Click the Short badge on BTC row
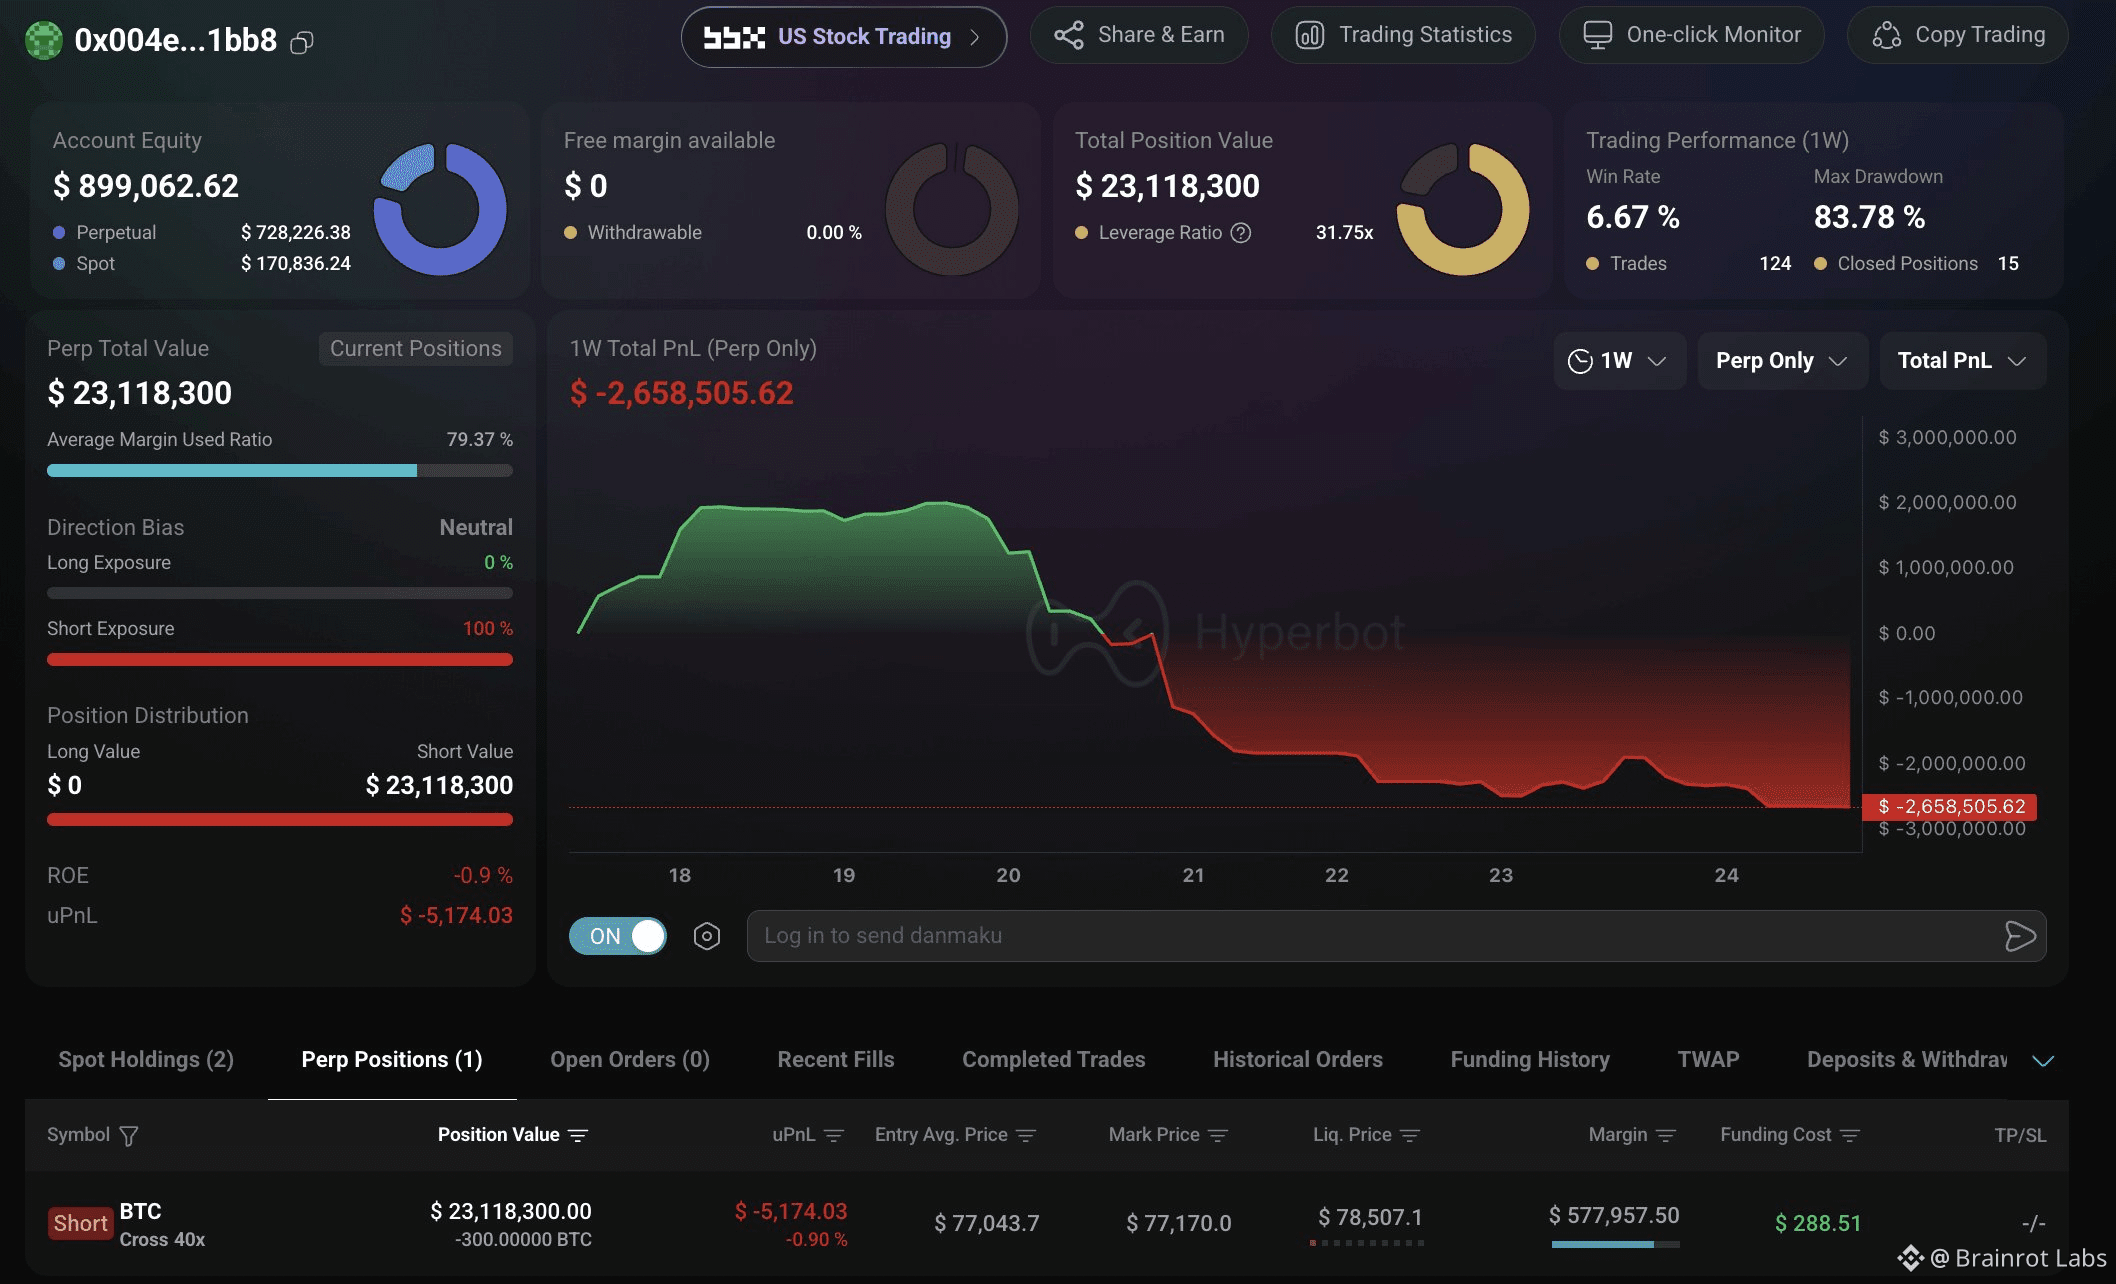 coord(80,1224)
